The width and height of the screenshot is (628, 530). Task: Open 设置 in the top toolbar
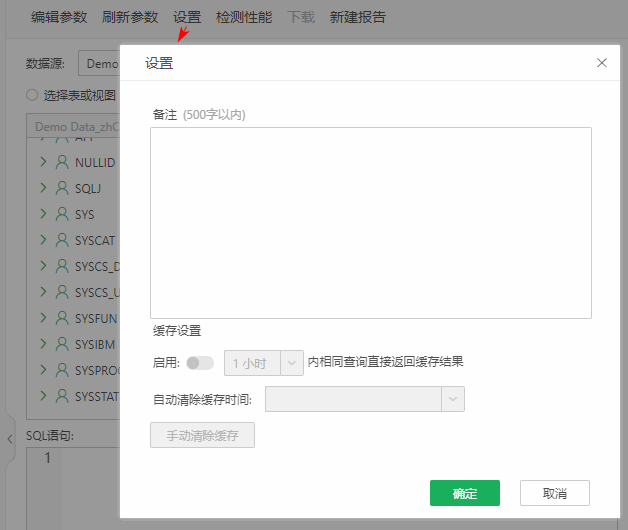tap(187, 17)
